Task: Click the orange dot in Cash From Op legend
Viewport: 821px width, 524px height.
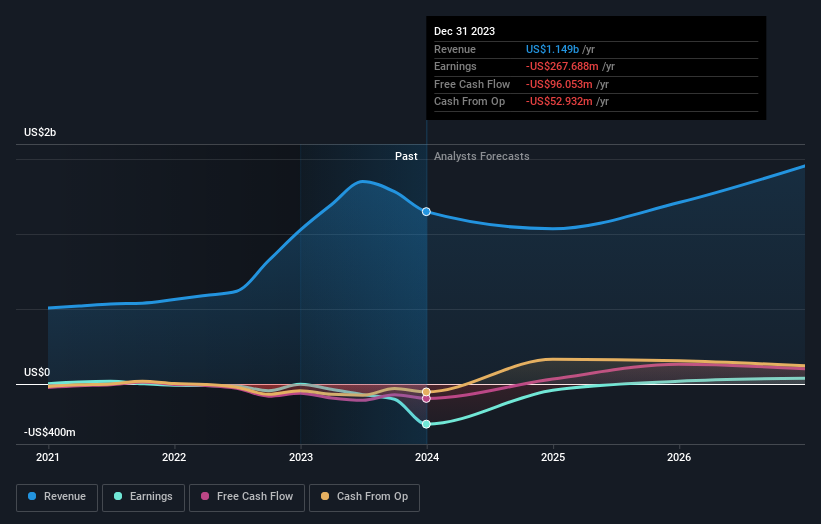Action: click(x=325, y=496)
